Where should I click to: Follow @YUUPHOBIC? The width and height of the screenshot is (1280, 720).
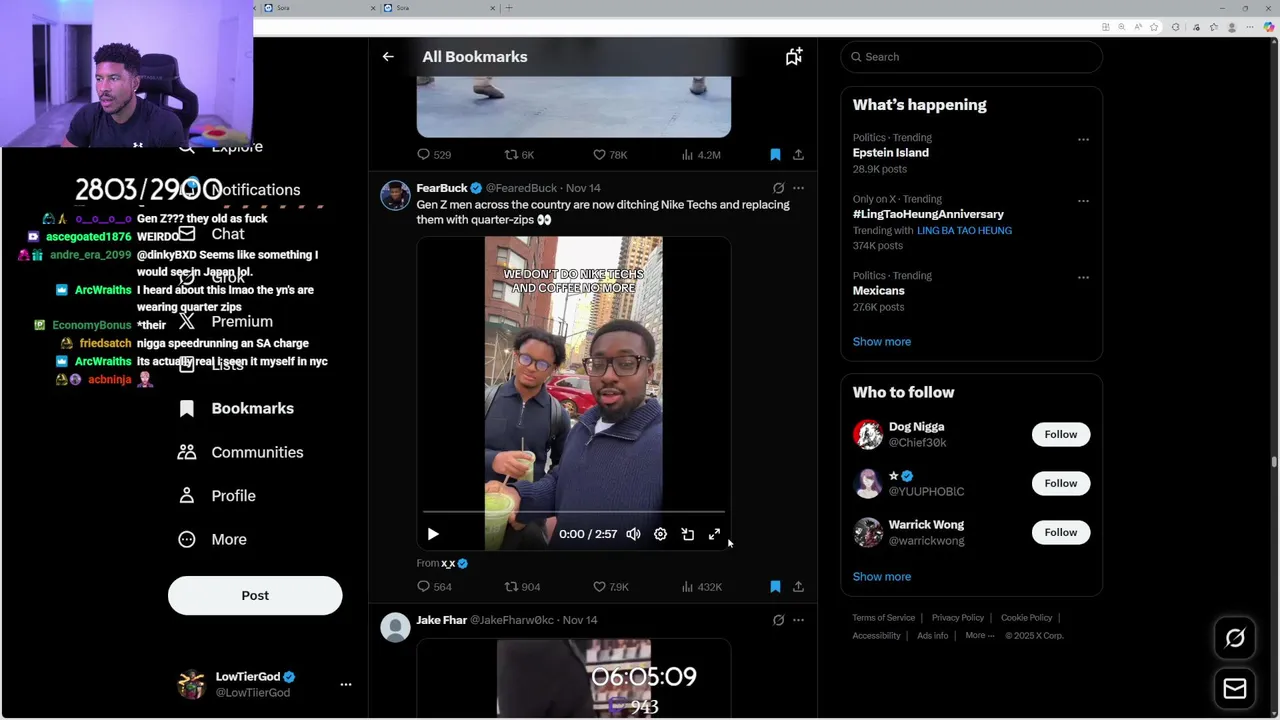pyautogui.click(x=1061, y=484)
